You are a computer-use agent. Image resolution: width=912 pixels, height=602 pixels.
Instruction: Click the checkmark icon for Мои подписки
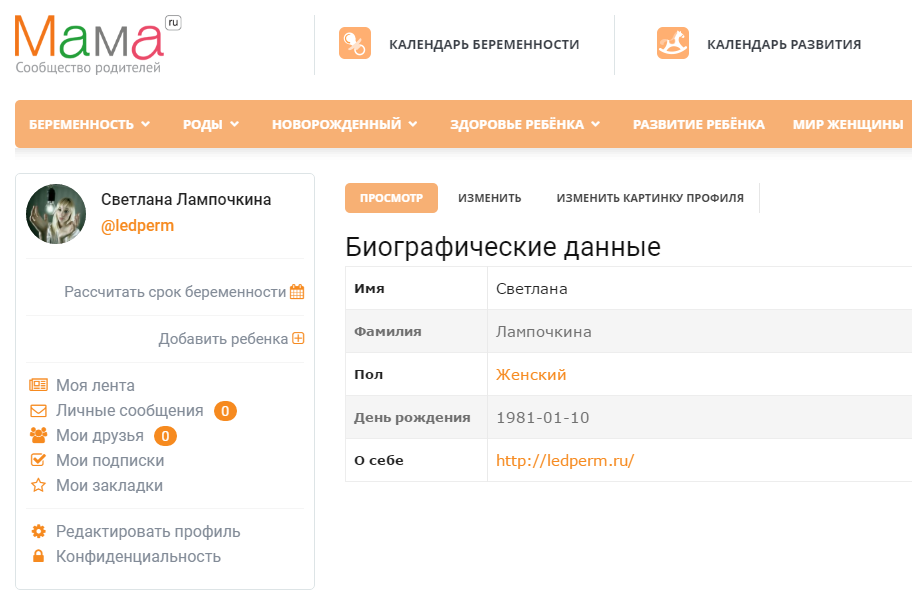pos(39,461)
